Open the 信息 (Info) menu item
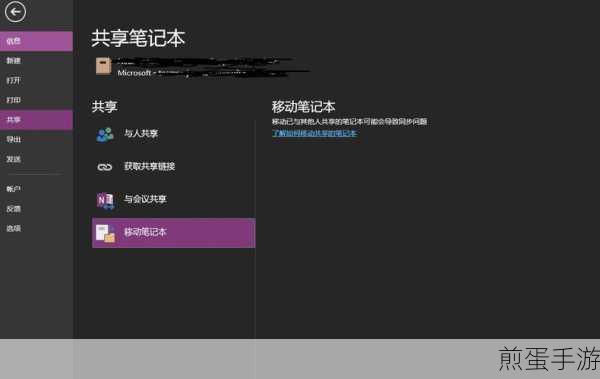 coord(36,41)
